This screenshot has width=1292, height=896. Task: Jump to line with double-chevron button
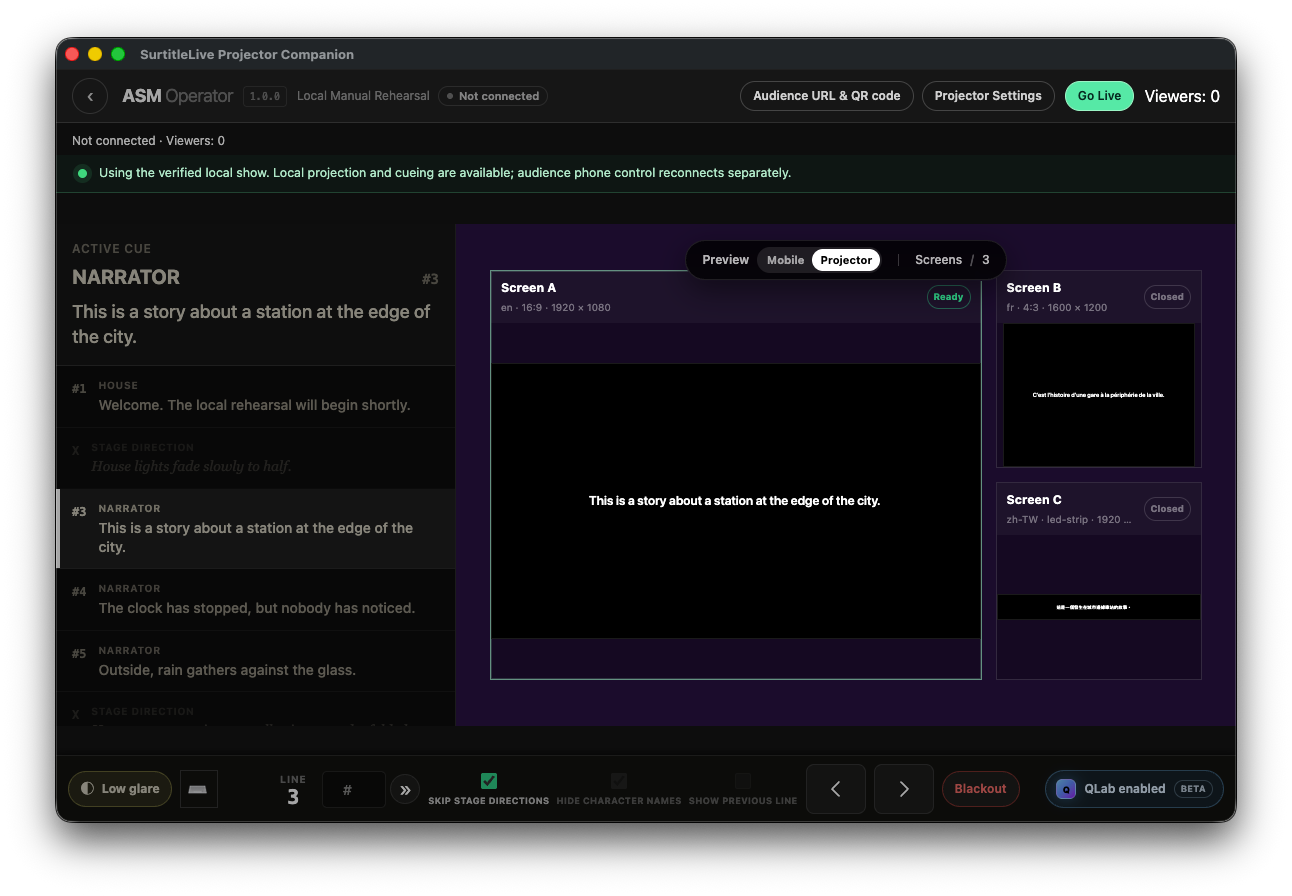click(405, 790)
